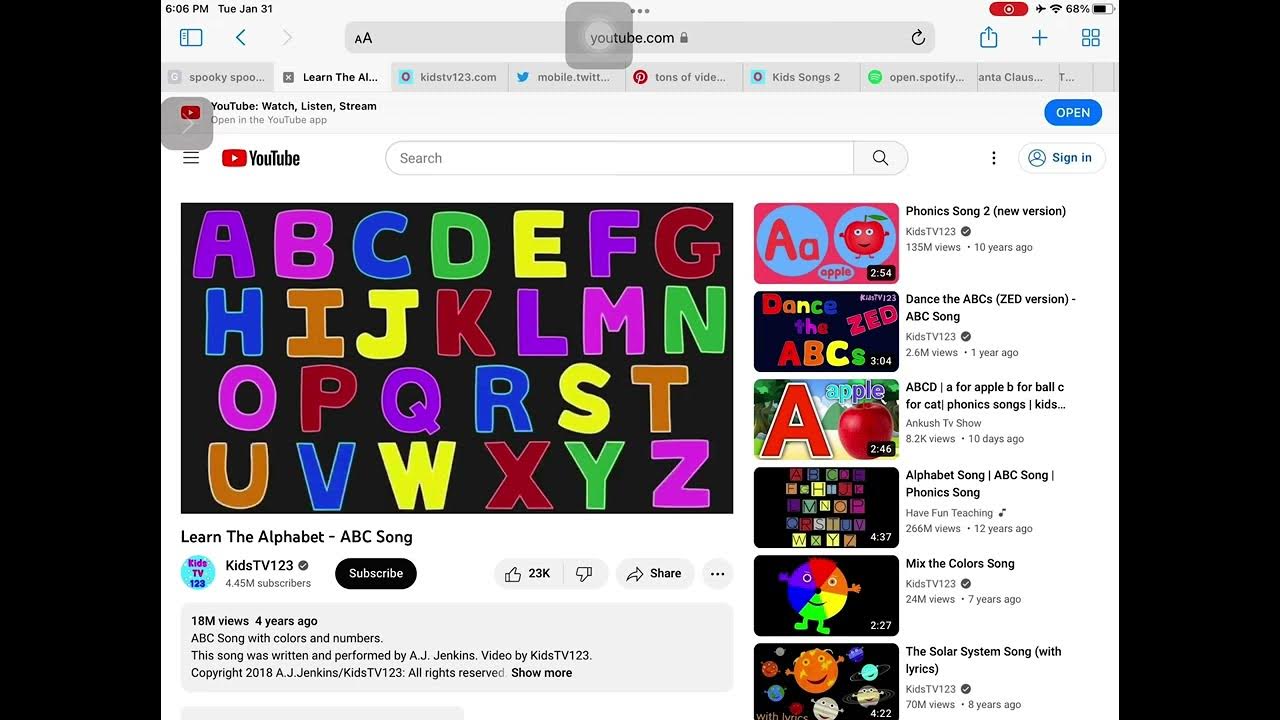Click title Mix the Colors Song
1280x720 pixels.
[960, 564]
